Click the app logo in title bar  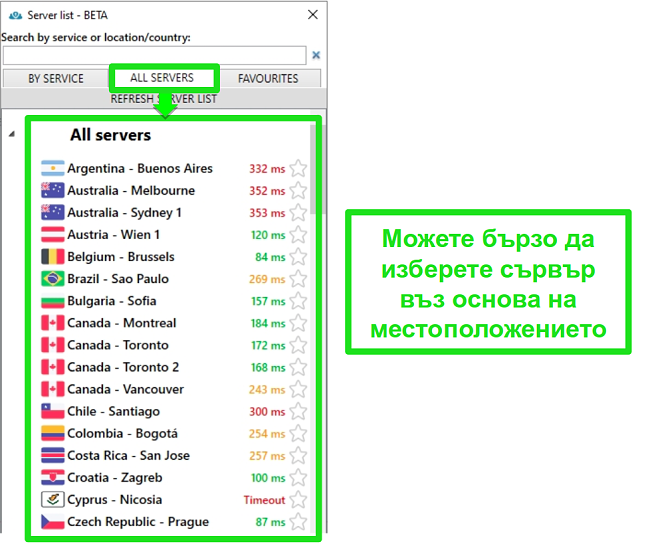[x=15, y=15]
